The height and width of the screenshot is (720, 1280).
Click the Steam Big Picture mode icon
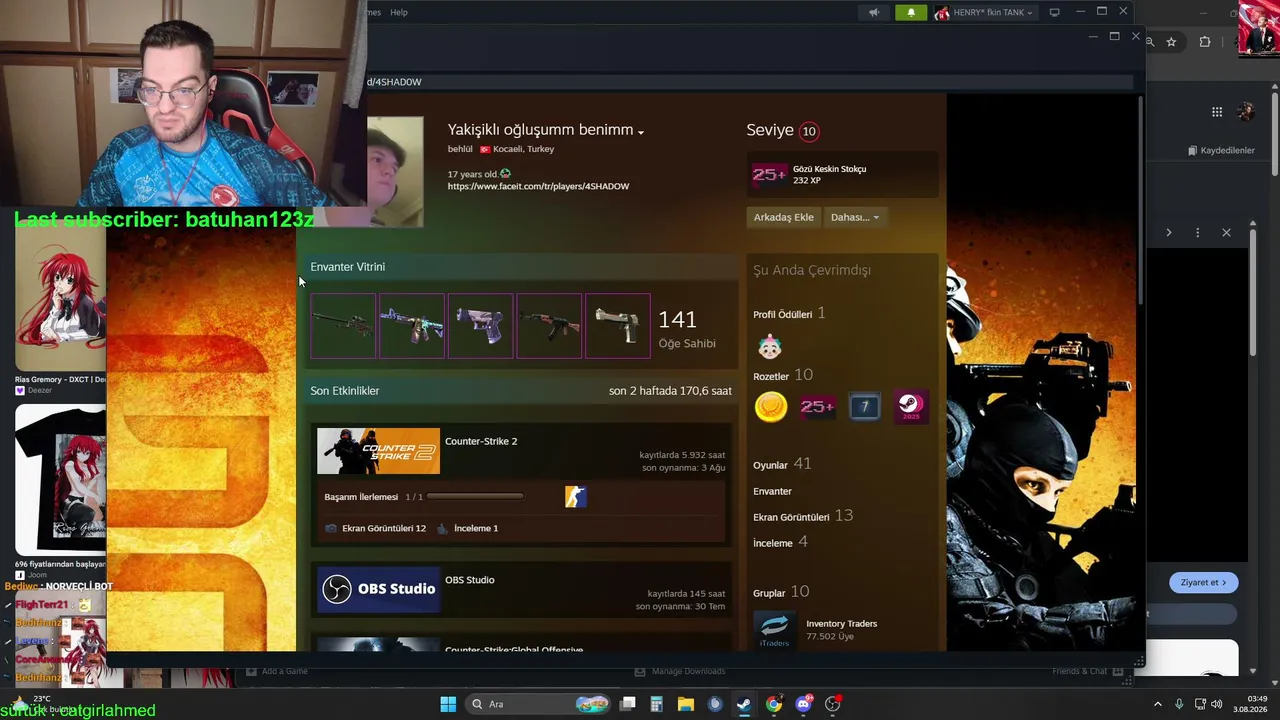click(x=1054, y=13)
